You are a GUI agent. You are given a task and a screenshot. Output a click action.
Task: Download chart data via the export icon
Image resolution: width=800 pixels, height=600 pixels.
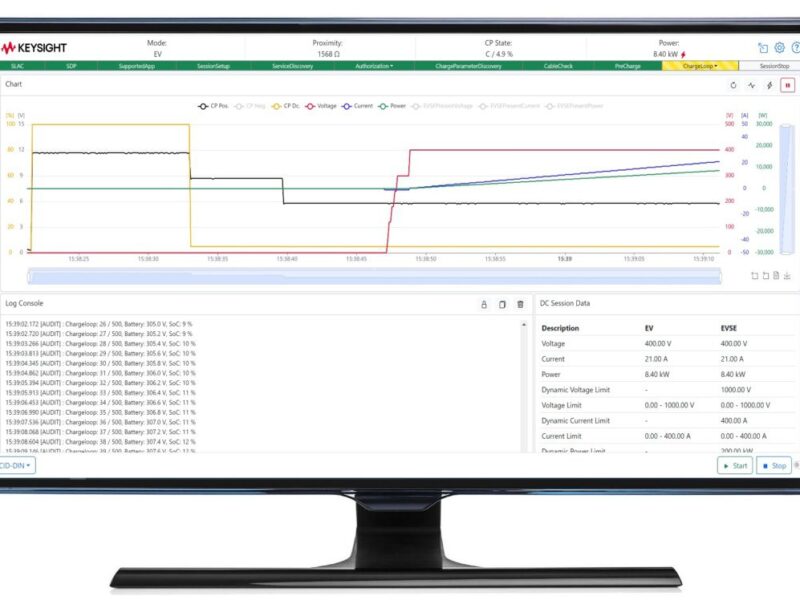[x=787, y=276]
